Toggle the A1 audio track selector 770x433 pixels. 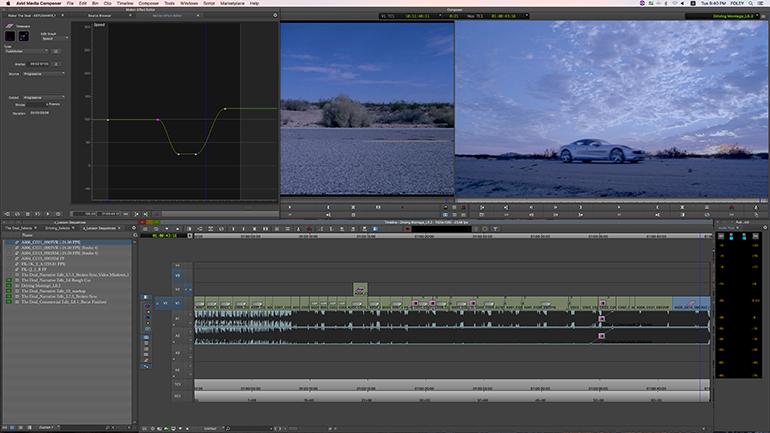click(177, 319)
